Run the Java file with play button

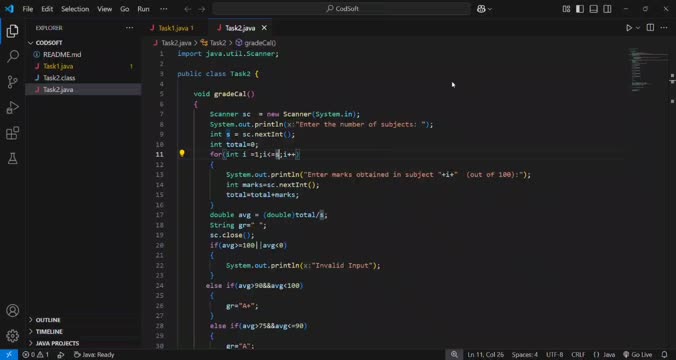(x=629, y=28)
